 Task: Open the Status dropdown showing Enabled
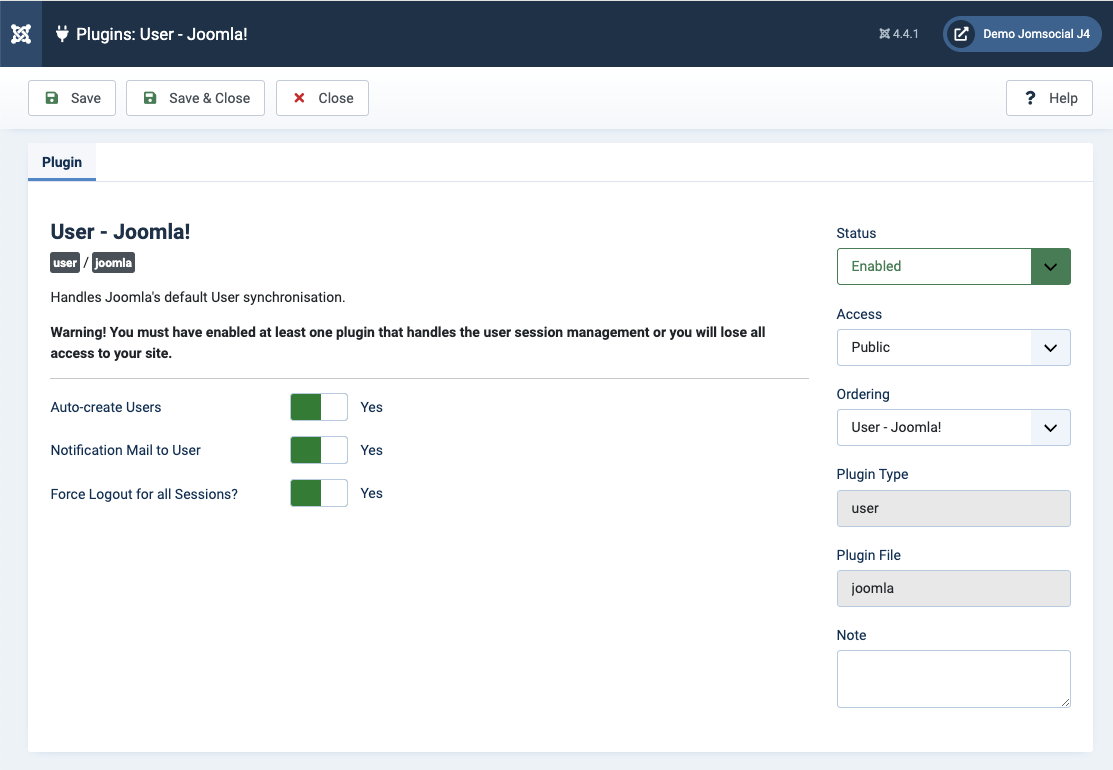953,267
